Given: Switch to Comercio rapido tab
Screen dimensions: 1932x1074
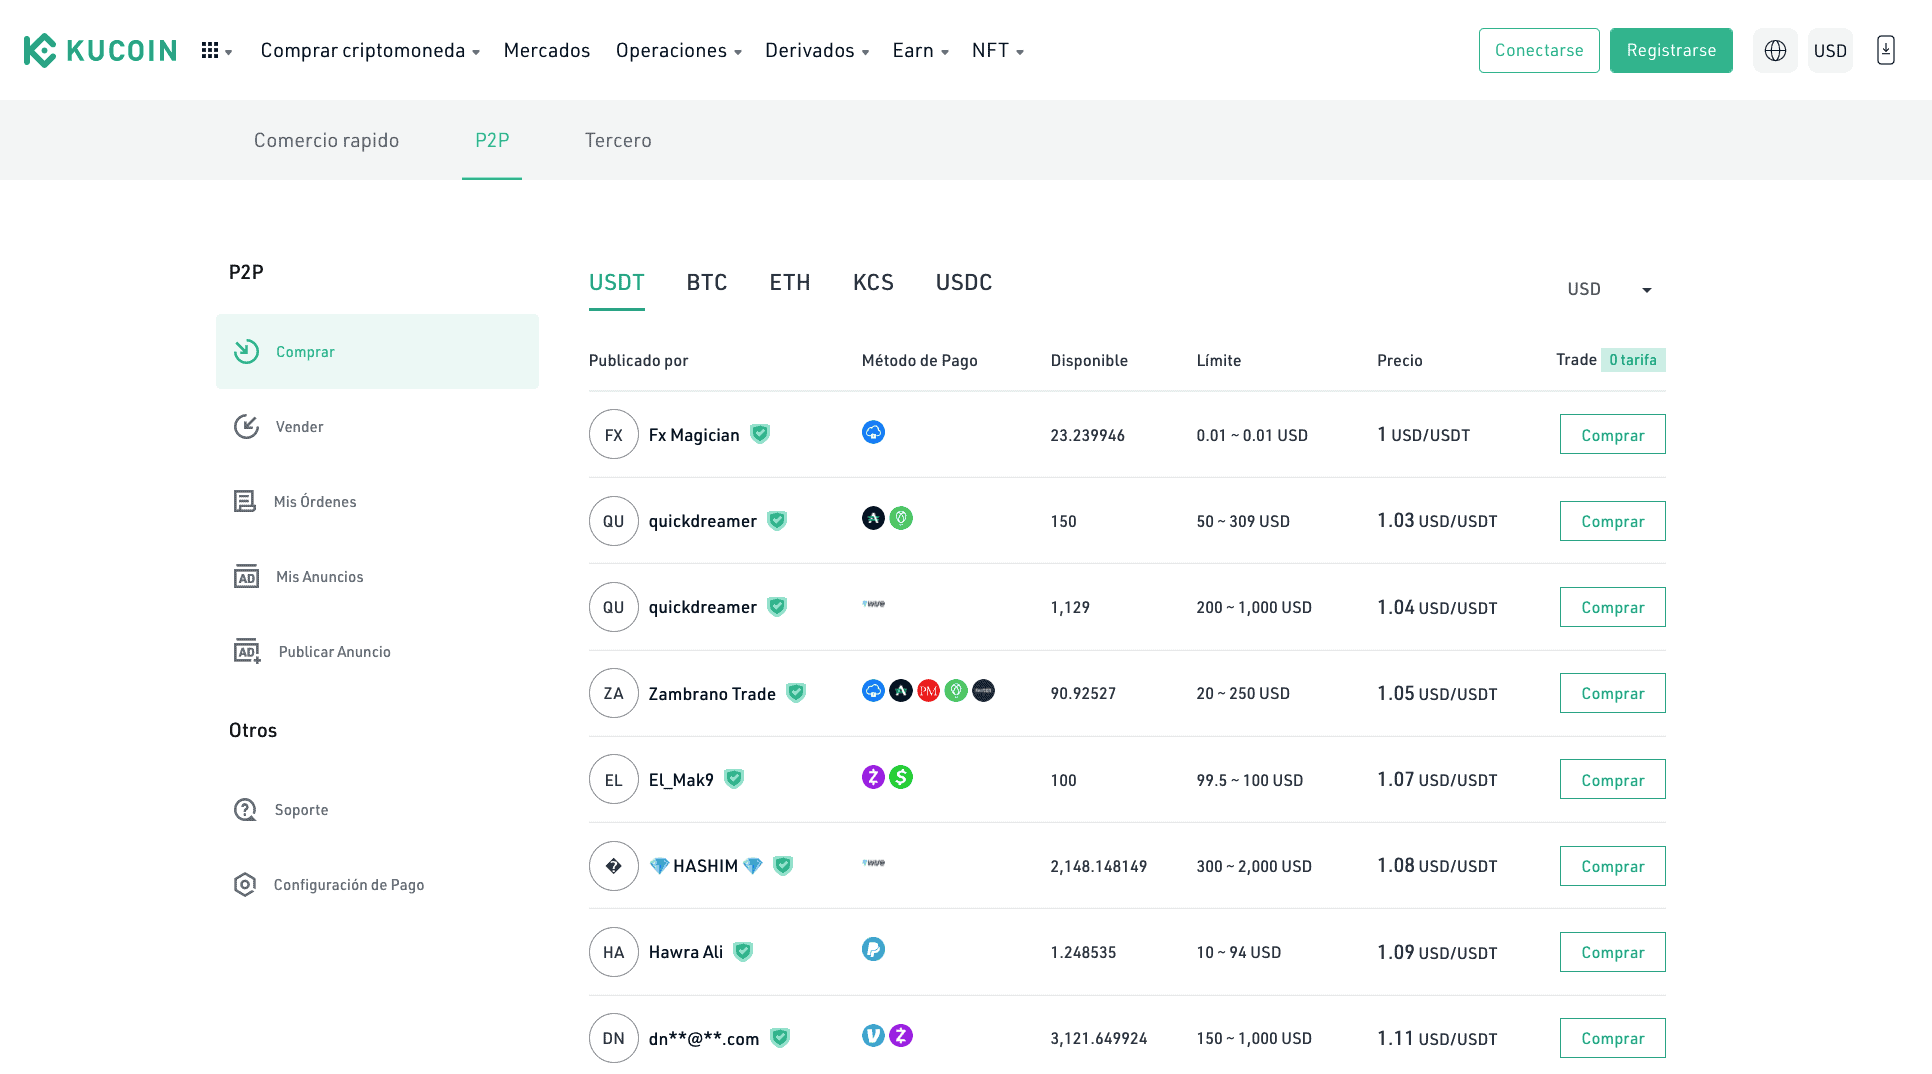Looking at the screenshot, I should 326,140.
